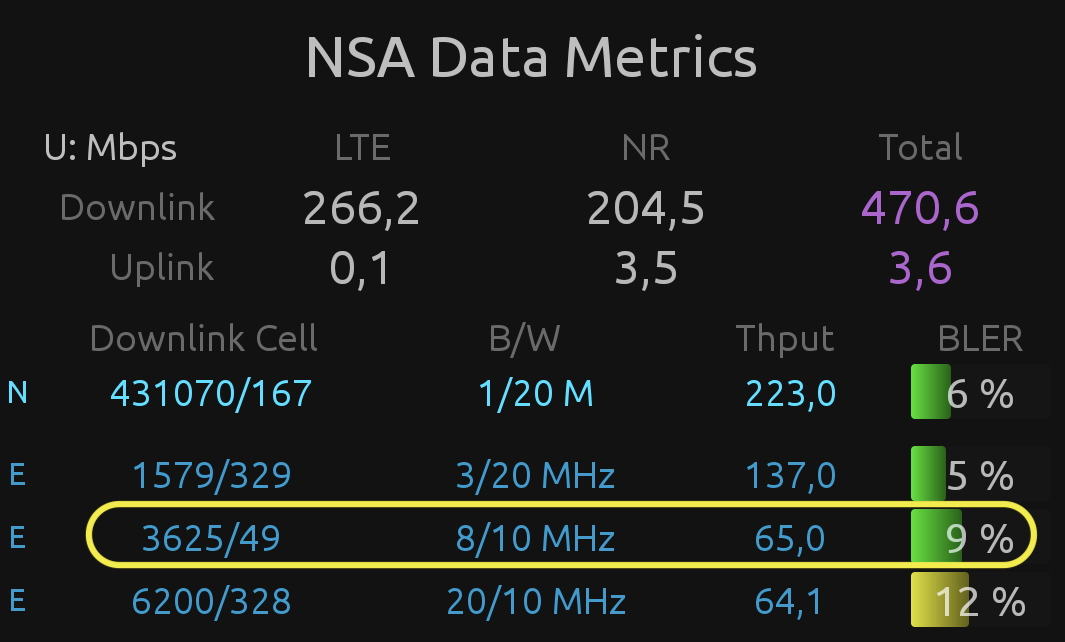1065x642 pixels.
Task: Click the BLER column header
Action: (980, 339)
